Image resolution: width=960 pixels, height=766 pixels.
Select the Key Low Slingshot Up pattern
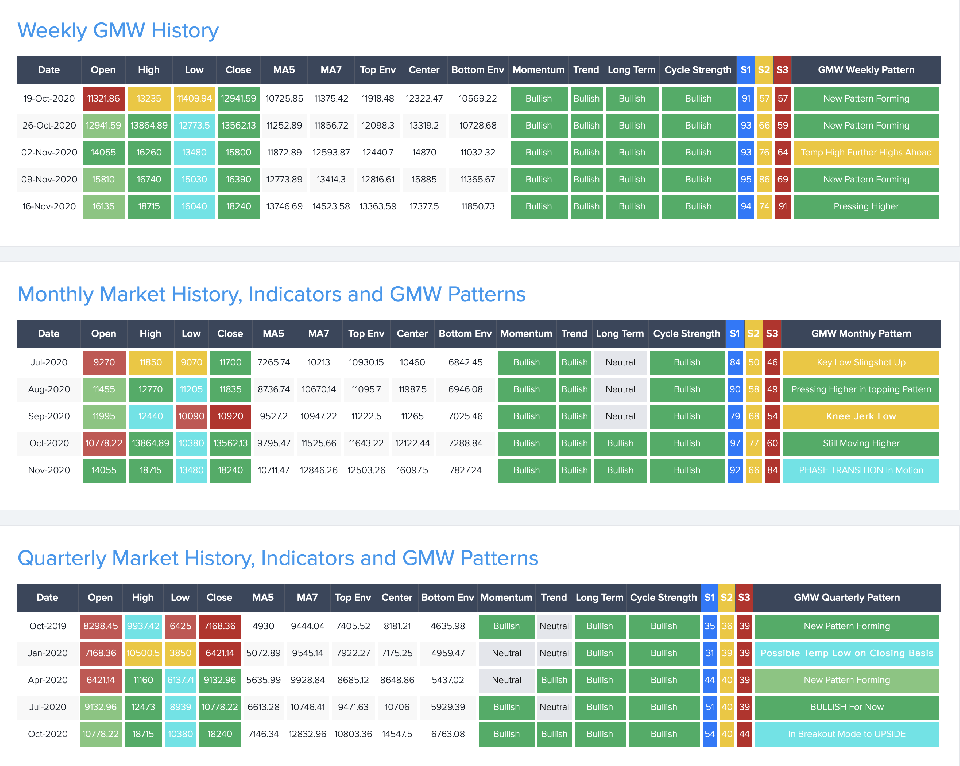pos(861,362)
